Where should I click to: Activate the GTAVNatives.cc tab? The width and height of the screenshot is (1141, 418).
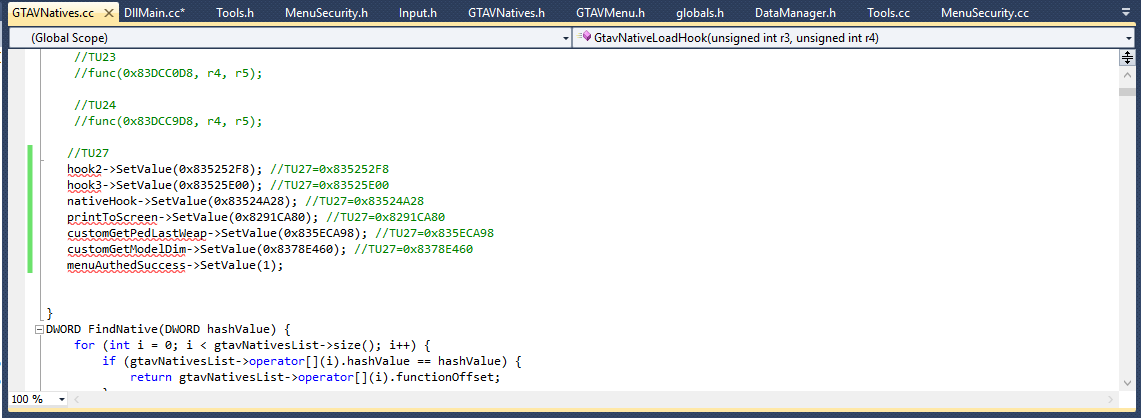52,13
